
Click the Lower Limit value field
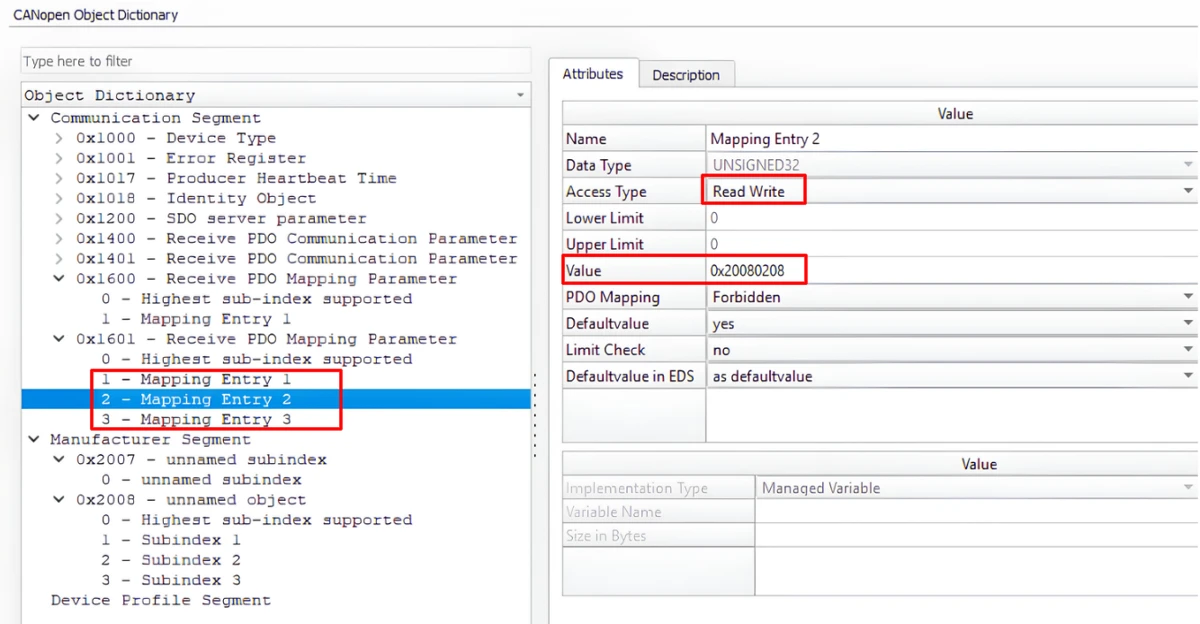coord(952,218)
